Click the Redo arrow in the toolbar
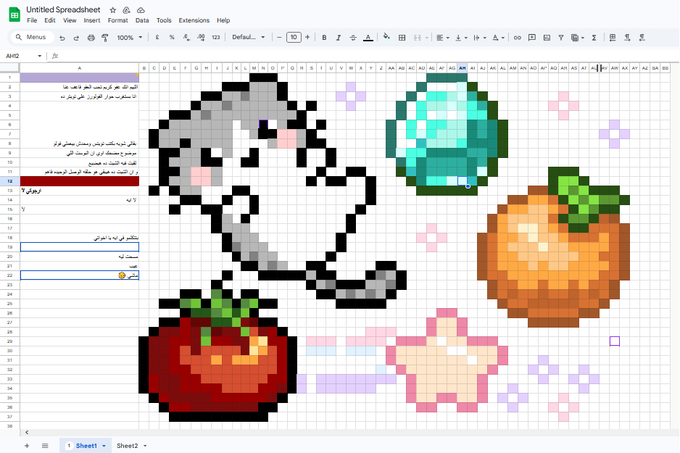This screenshot has width=680, height=453. click(76, 38)
